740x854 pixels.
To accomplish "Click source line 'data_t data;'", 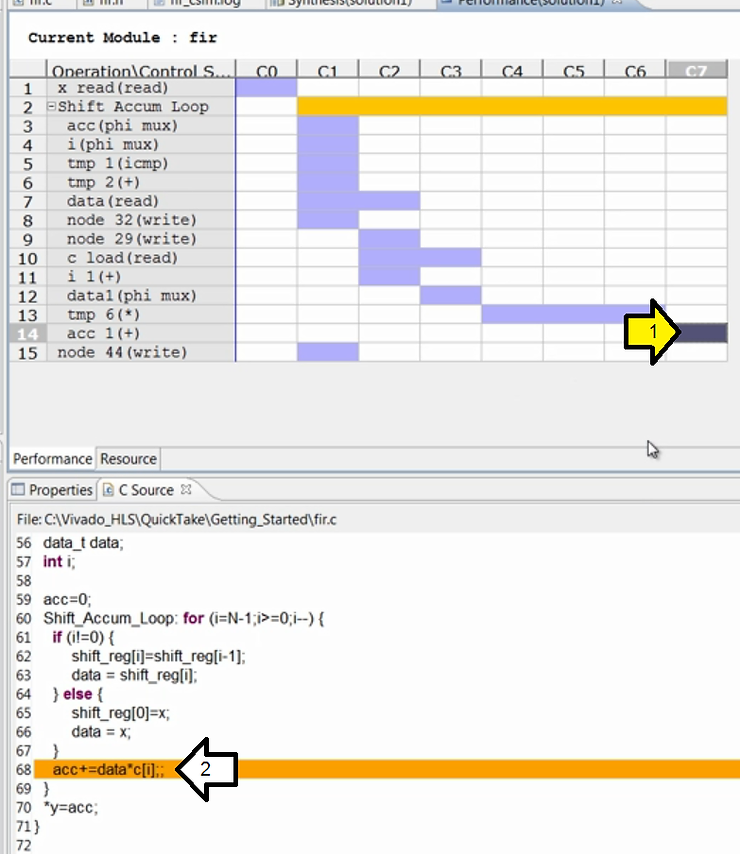I will tap(83, 542).
